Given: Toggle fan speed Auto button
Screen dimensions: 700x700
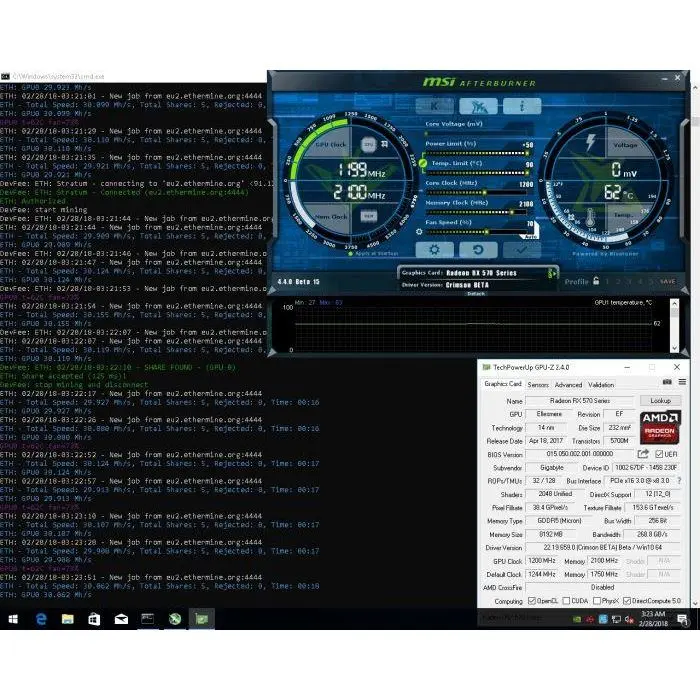Looking at the screenshot, I should pos(531,235).
